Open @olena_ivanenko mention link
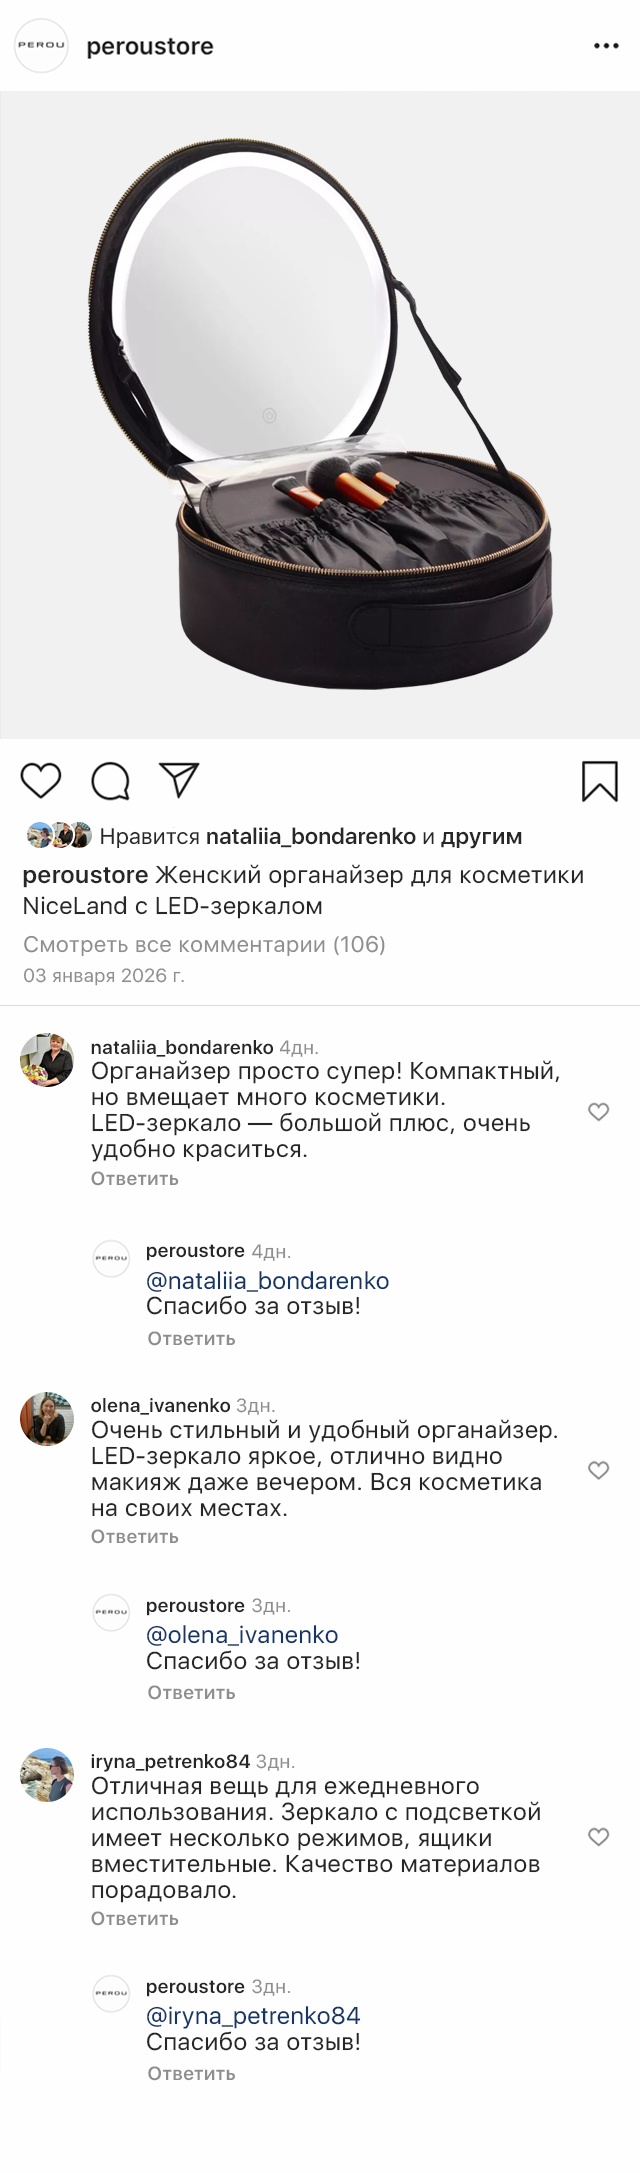Image resolution: width=640 pixels, height=2173 pixels. (242, 1635)
